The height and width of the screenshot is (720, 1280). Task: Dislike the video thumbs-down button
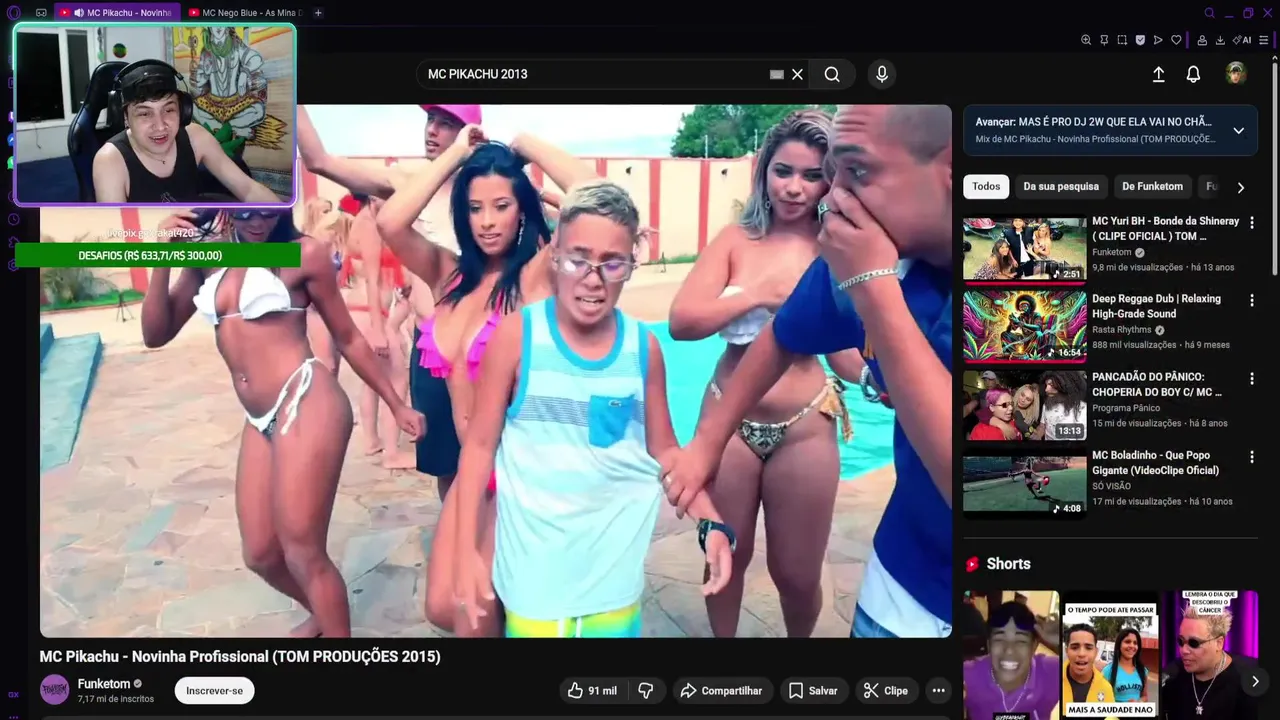click(x=646, y=691)
